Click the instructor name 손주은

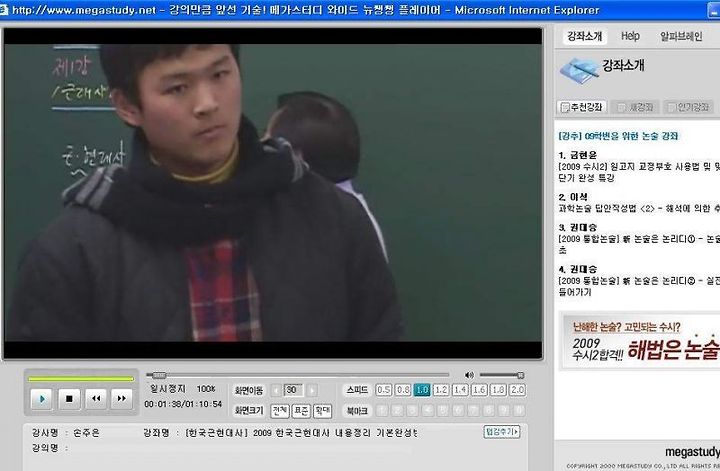[86, 432]
